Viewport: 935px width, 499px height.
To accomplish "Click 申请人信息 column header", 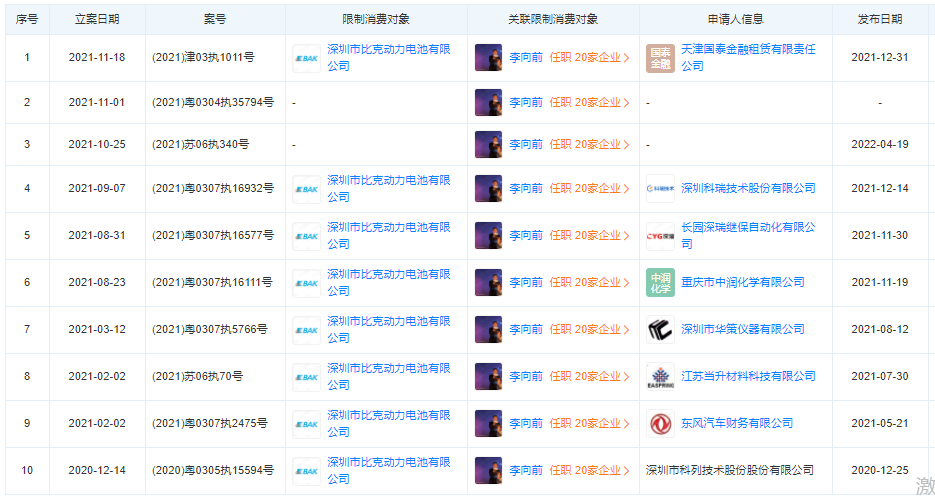I will tap(736, 19).
